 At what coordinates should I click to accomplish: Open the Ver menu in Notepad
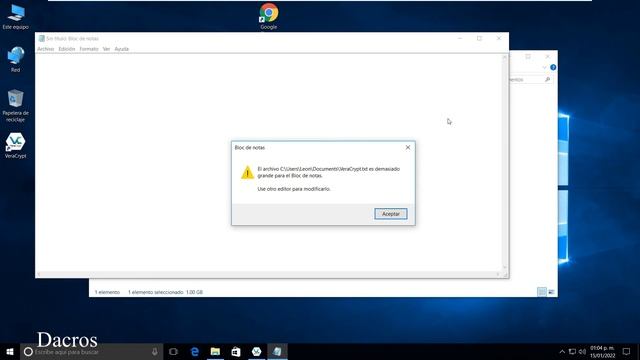[x=106, y=49]
